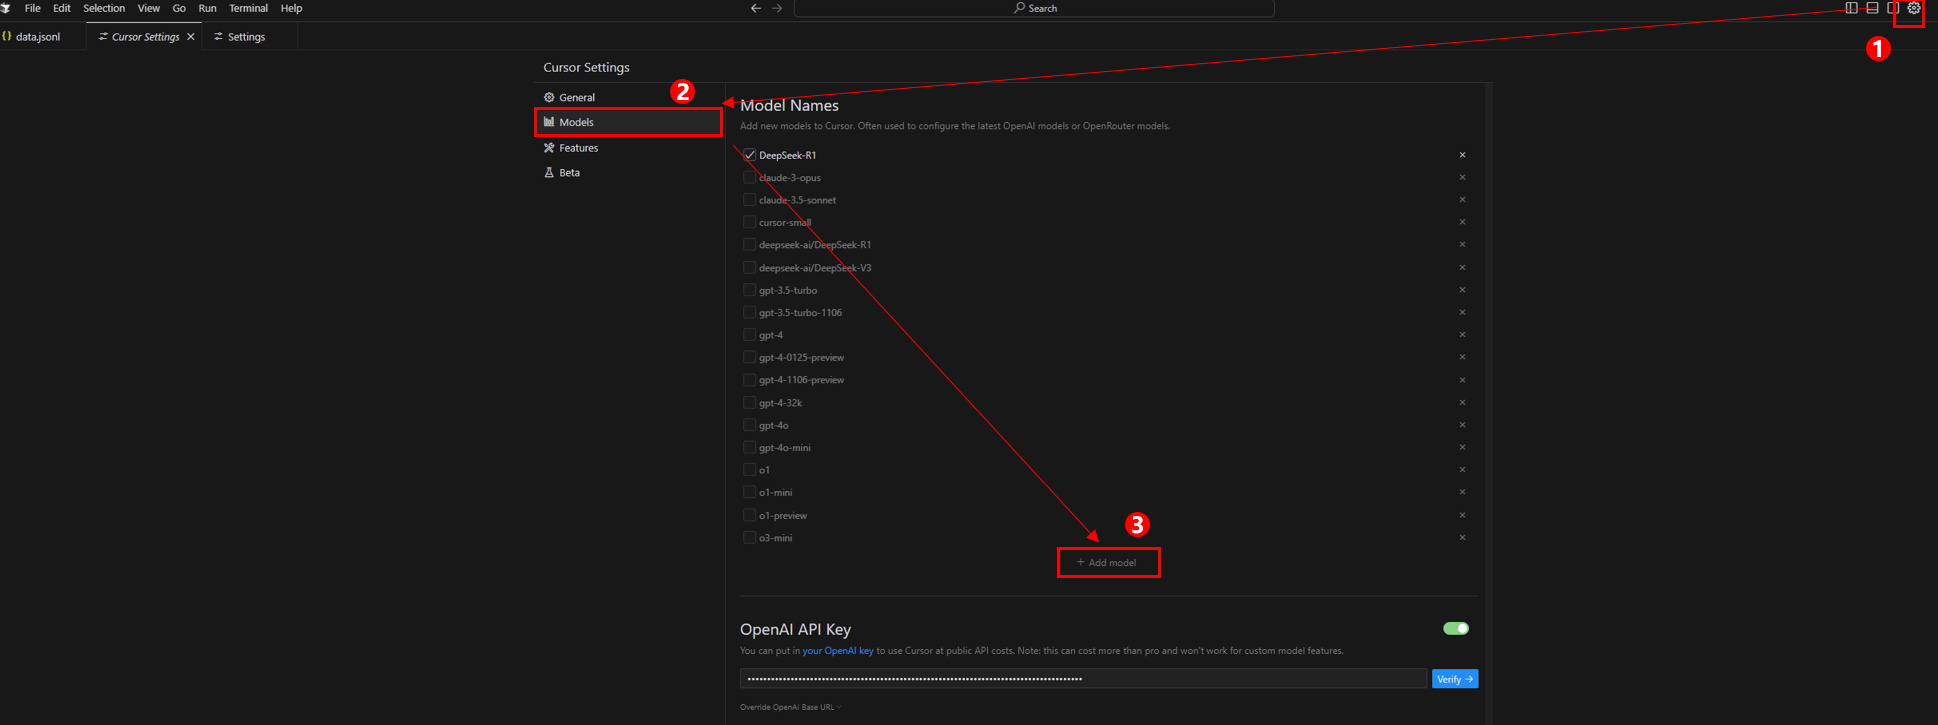Enable the gpt-4o-mini model checkbox
The height and width of the screenshot is (725, 1938).
point(749,448)
